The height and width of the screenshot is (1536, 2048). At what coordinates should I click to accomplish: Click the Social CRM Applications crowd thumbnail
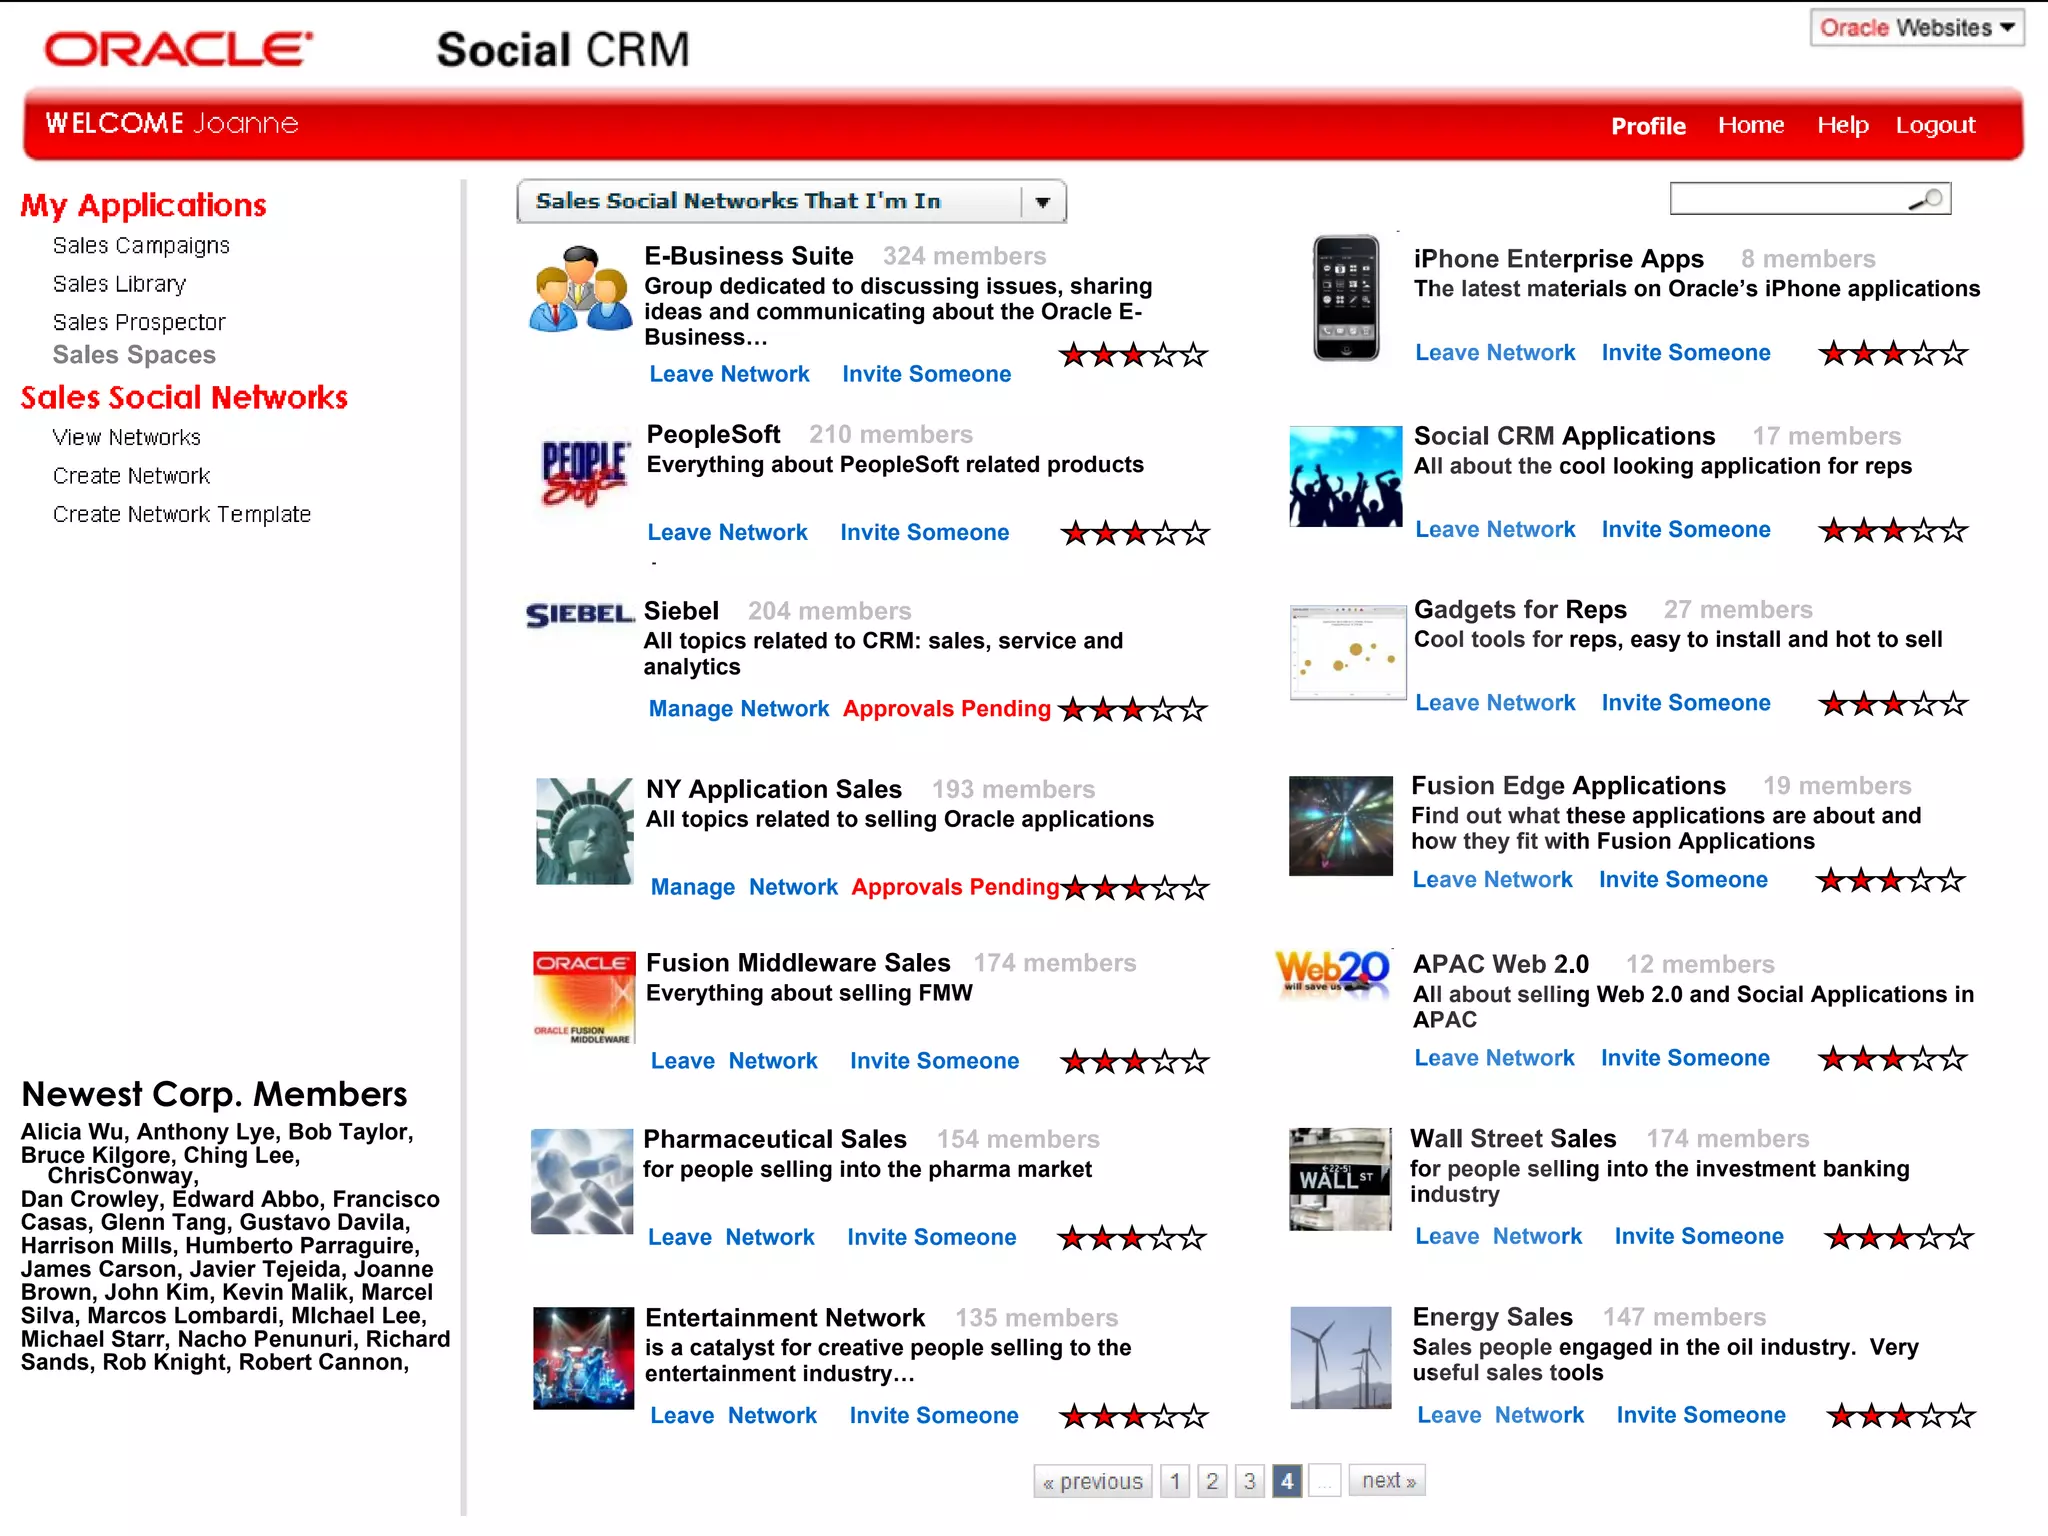point(1346,476)
